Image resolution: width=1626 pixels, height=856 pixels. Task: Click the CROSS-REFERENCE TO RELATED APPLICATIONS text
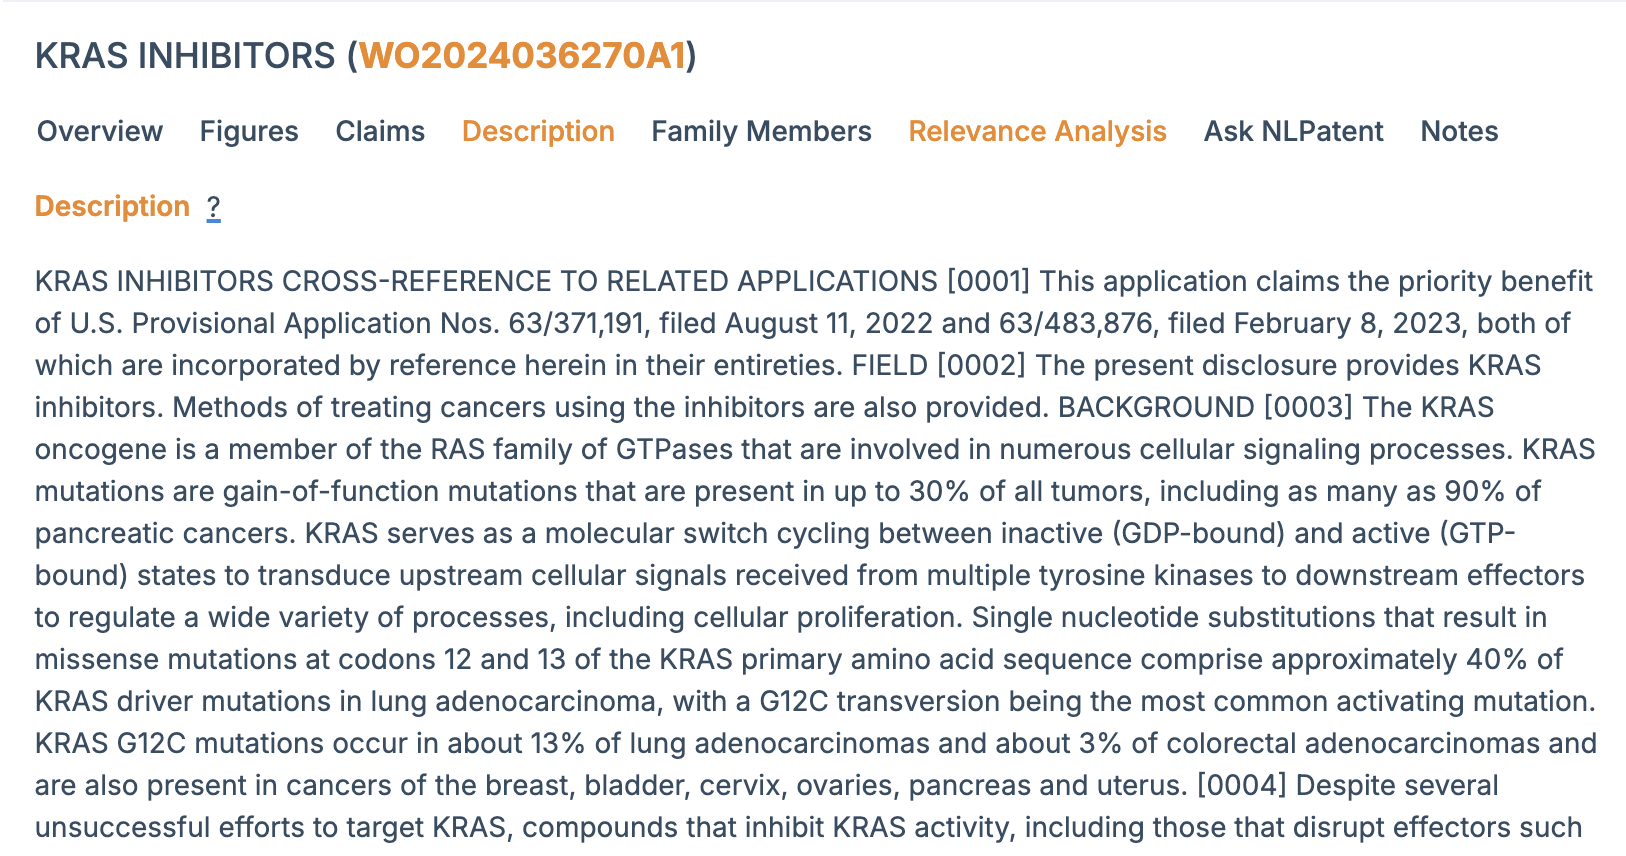(610, 281)
